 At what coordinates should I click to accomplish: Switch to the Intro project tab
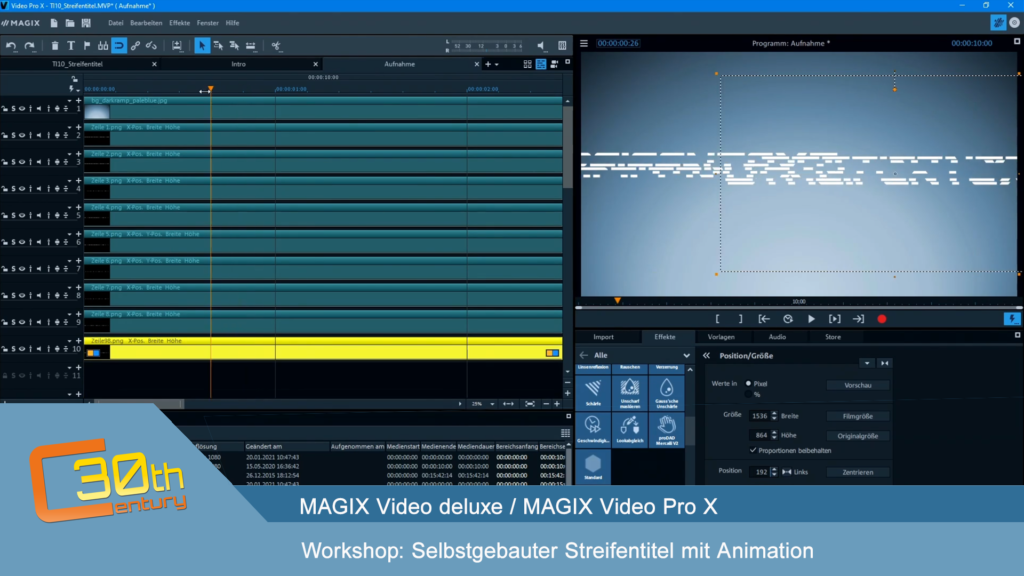pyautogui.click(x=238, y=64)
